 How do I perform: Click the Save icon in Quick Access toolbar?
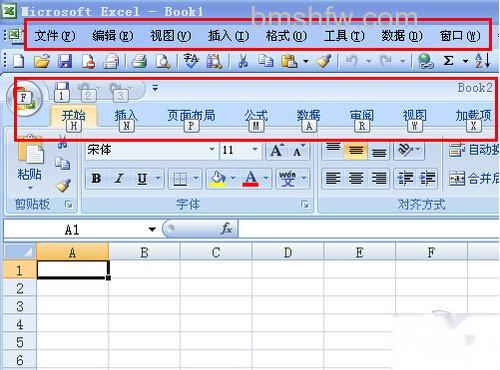point(62,88)
